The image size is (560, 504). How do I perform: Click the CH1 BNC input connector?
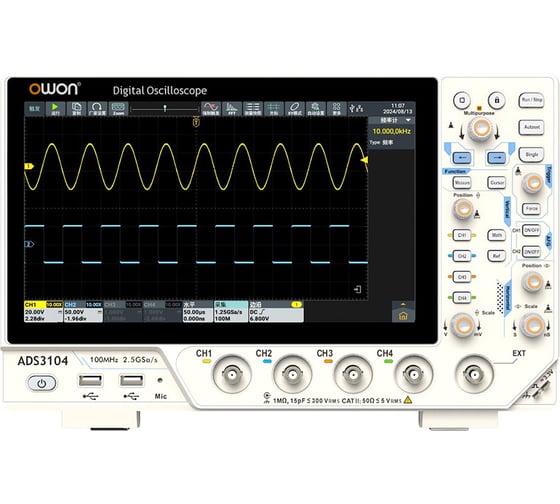(x=232, y=375)
